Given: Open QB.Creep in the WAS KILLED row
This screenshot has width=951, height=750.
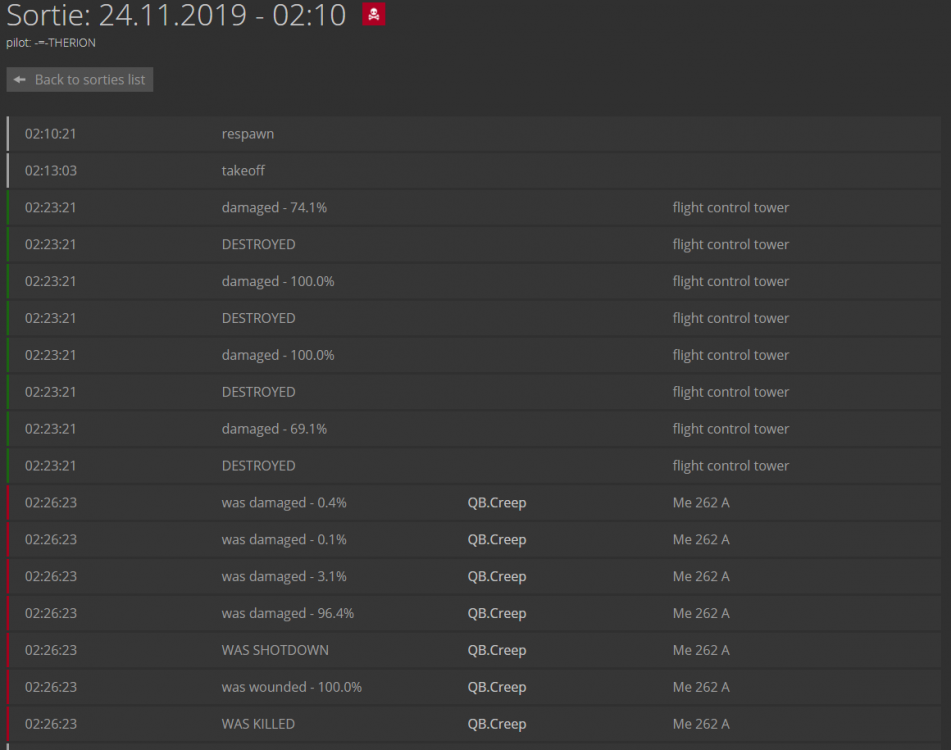Looking at the screenshot, I should tap(496, 724).
